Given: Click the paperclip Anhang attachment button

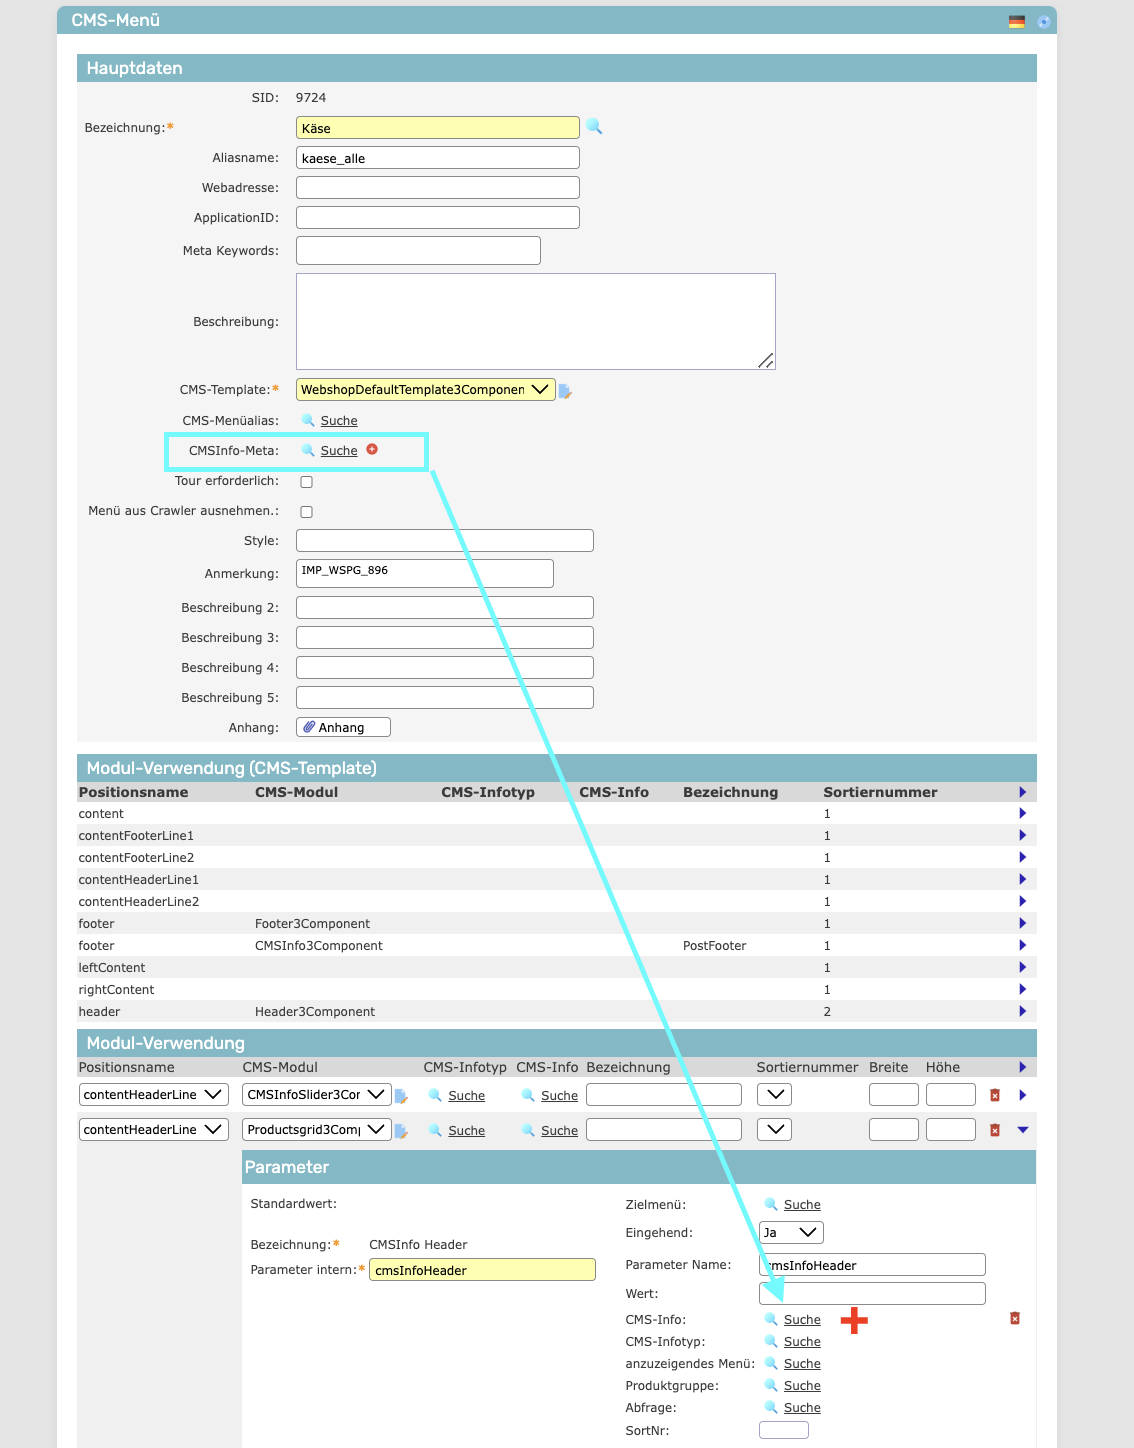Looking at the screenshot, I should tap(343, 727).
